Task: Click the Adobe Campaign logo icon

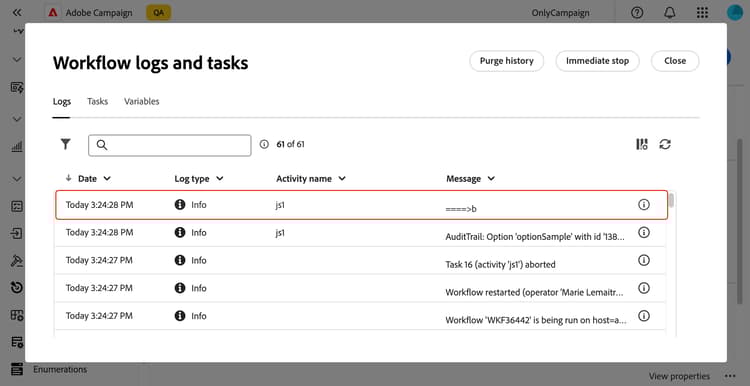Action: [53, 13]
